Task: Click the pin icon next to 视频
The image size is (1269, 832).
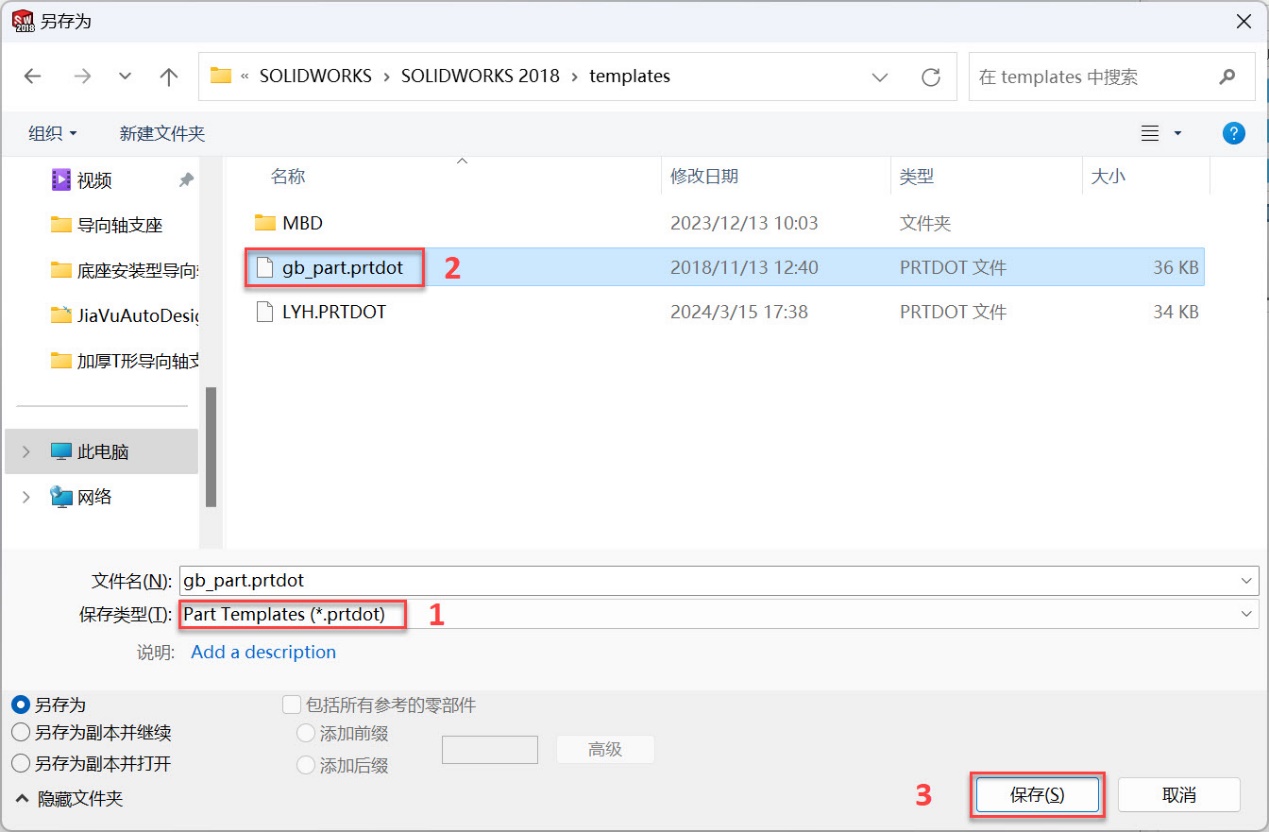Action: point(186,180)
